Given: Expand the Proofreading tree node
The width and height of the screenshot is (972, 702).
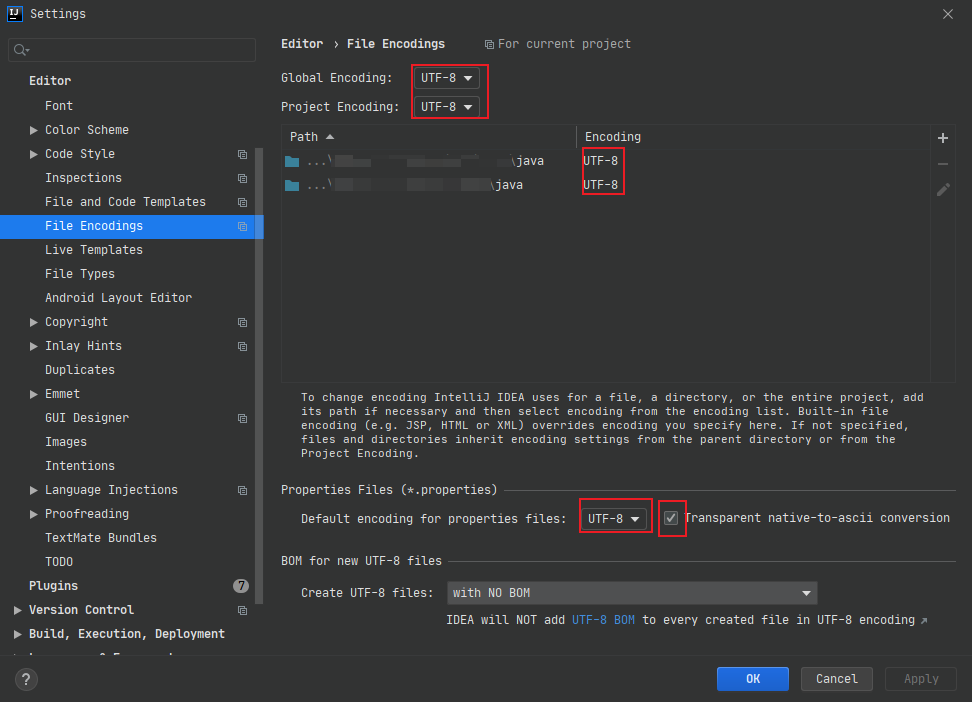Looking at the screenshot, I should 33,515.
